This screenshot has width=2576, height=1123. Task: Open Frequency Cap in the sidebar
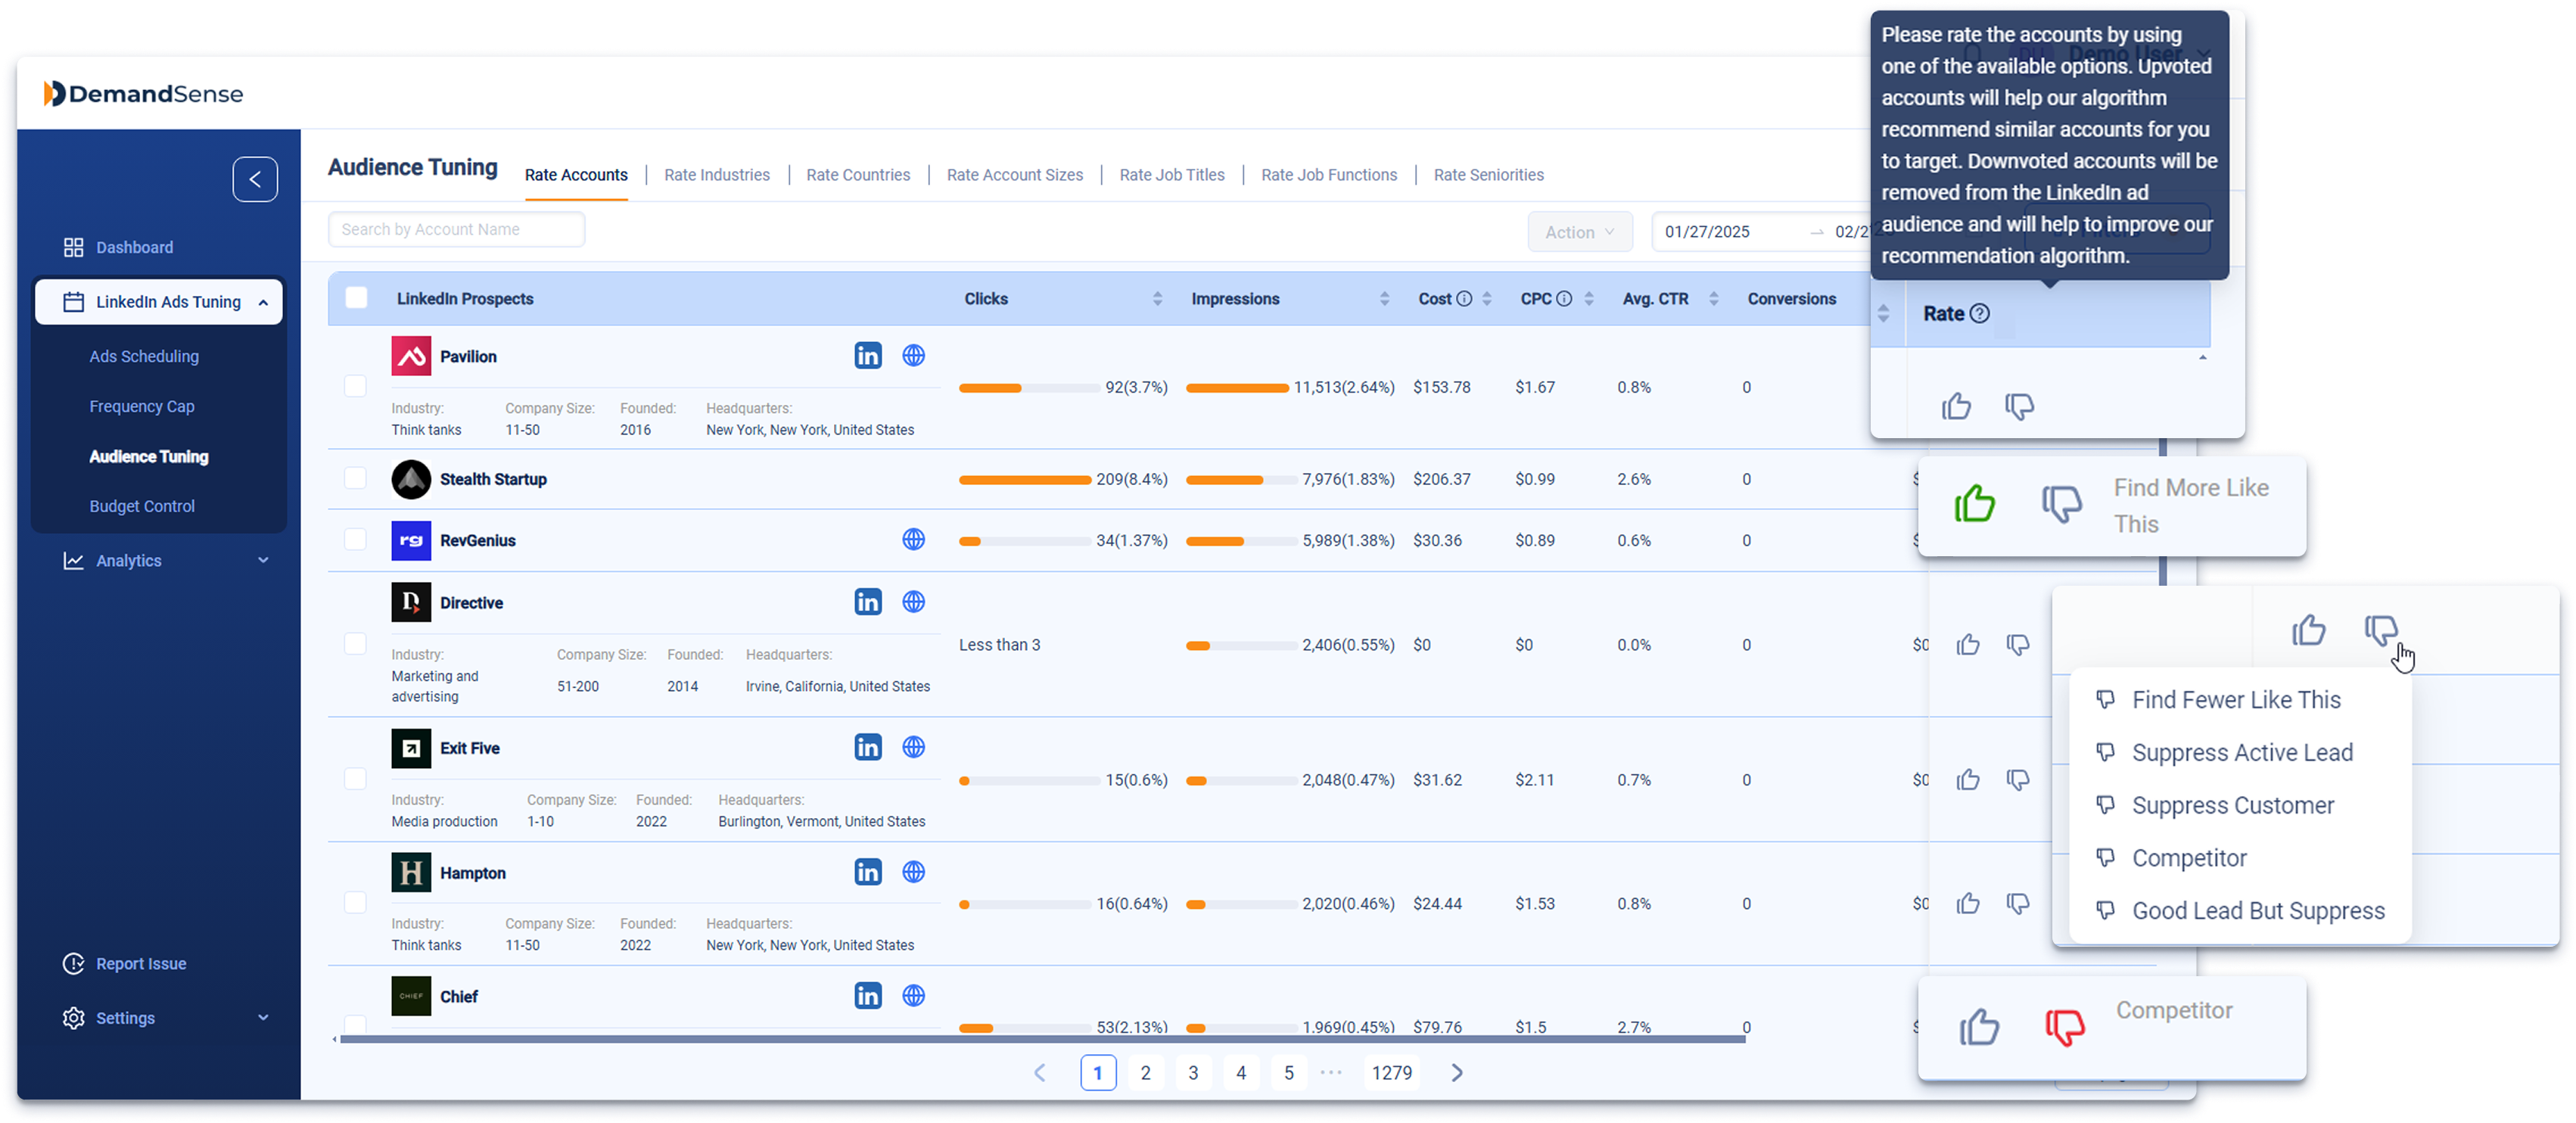pos(142,406)
